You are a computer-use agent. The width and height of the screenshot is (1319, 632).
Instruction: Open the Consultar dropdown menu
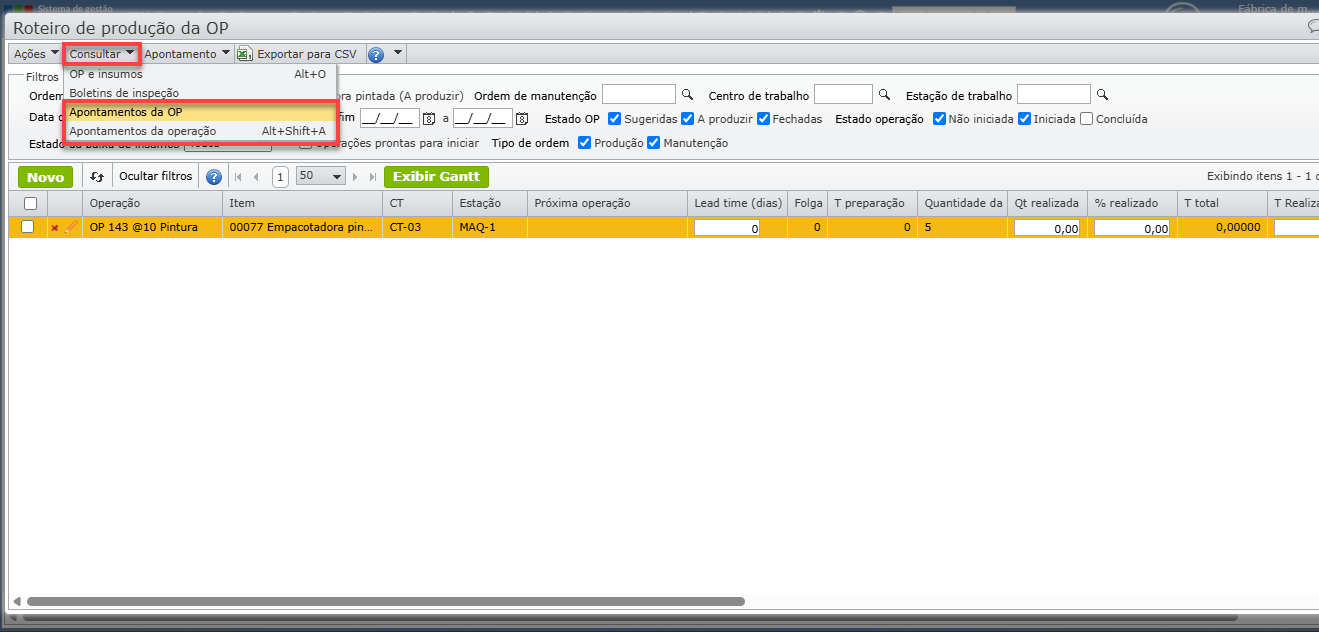pos(102,54)
